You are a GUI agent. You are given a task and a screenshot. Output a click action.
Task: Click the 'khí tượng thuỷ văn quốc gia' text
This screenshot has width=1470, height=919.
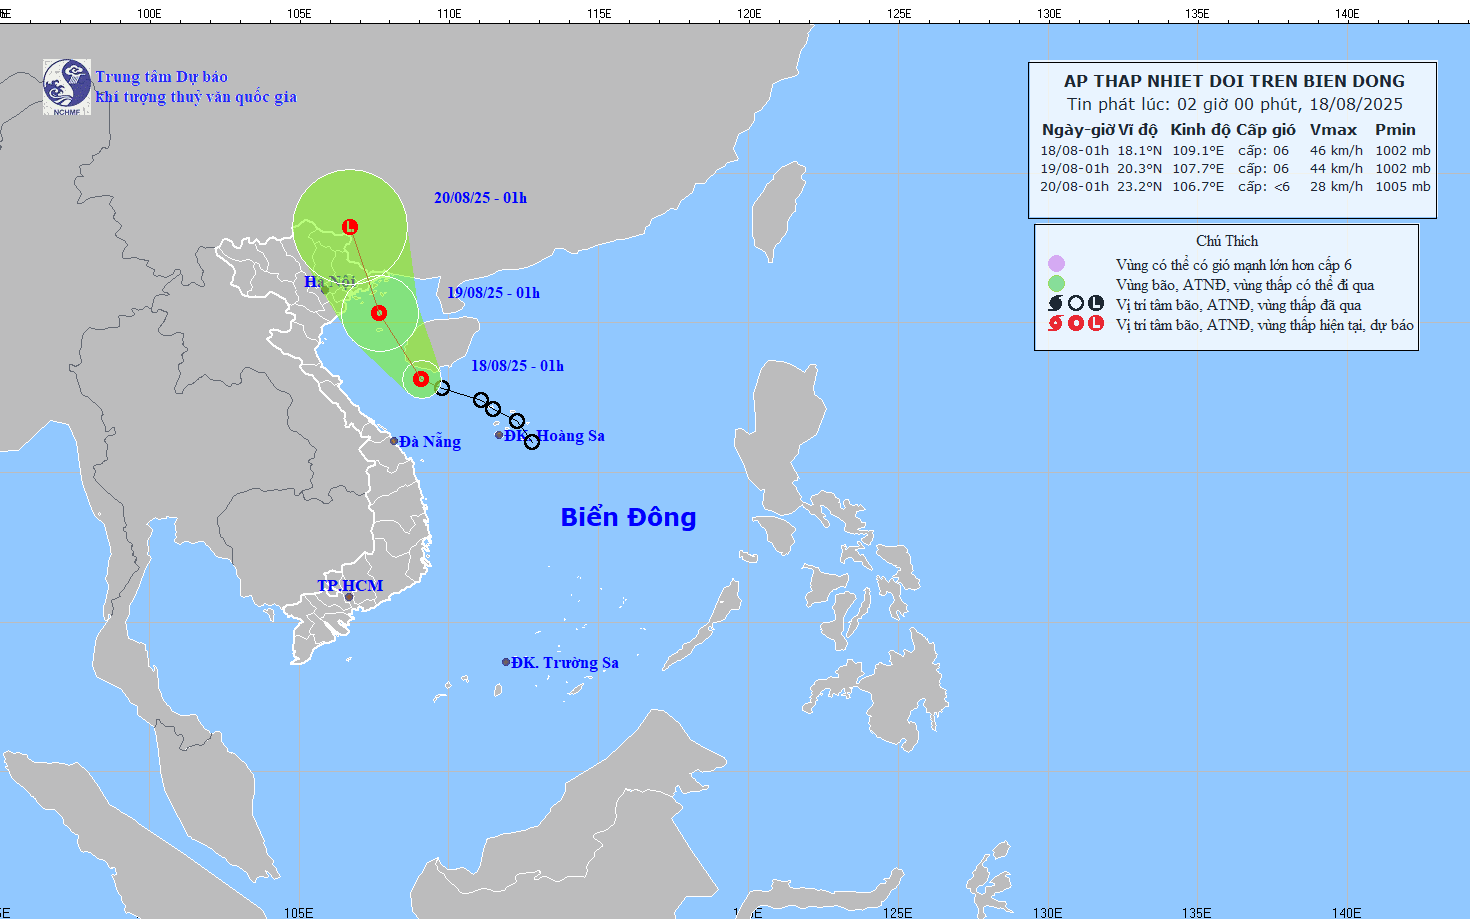pyautogui.click(x=196, y=97)
